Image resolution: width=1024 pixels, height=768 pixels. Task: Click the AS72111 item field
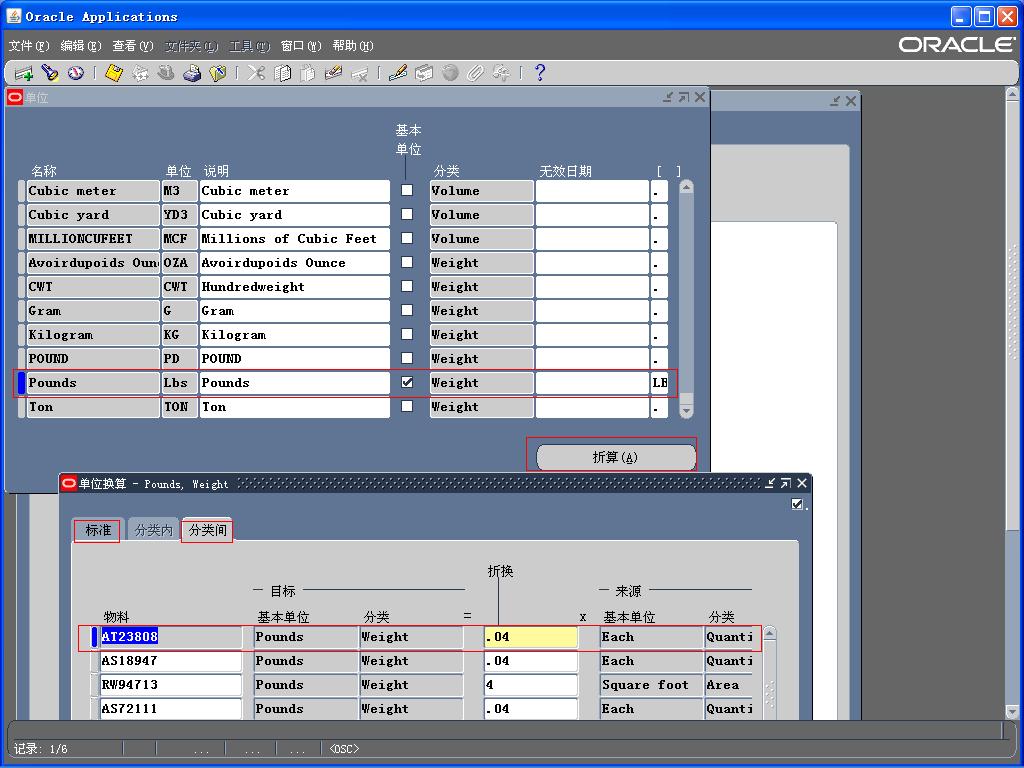click(x=171, y=709)
